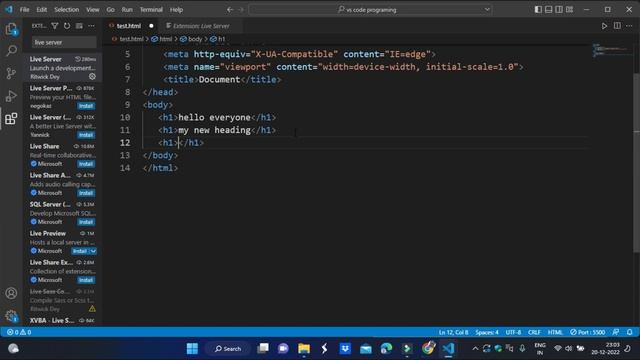Open the Edit menu
The width and height of the screenshot is (640, 360).
42,9
